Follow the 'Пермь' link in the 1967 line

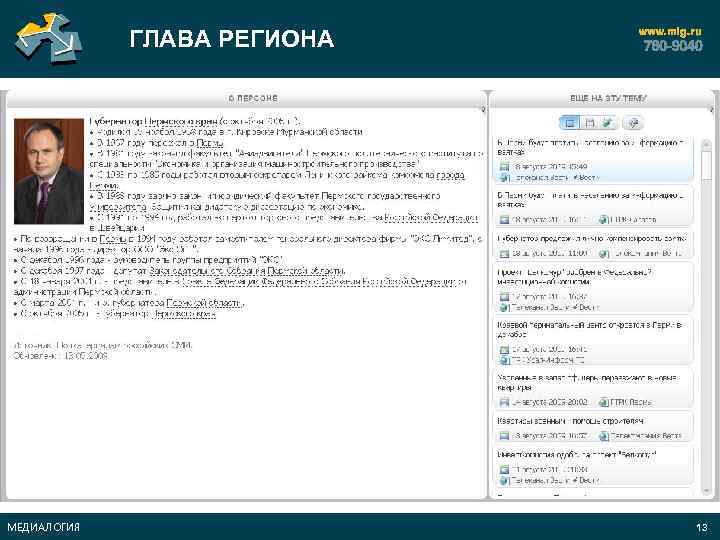(x=210, y=143)
